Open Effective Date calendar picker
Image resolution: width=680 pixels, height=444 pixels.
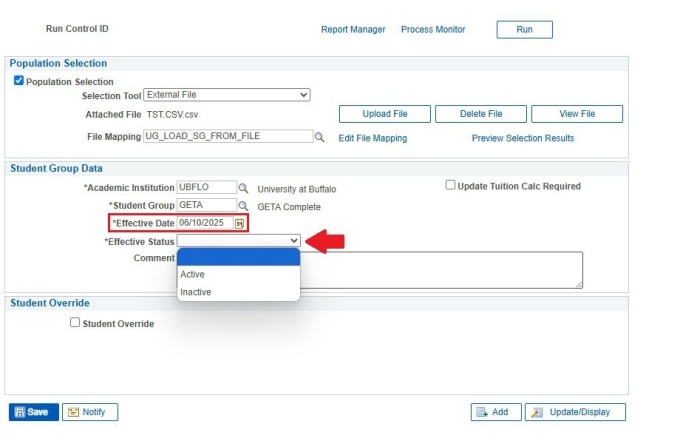pyautogui.click(x=239, y=223)
